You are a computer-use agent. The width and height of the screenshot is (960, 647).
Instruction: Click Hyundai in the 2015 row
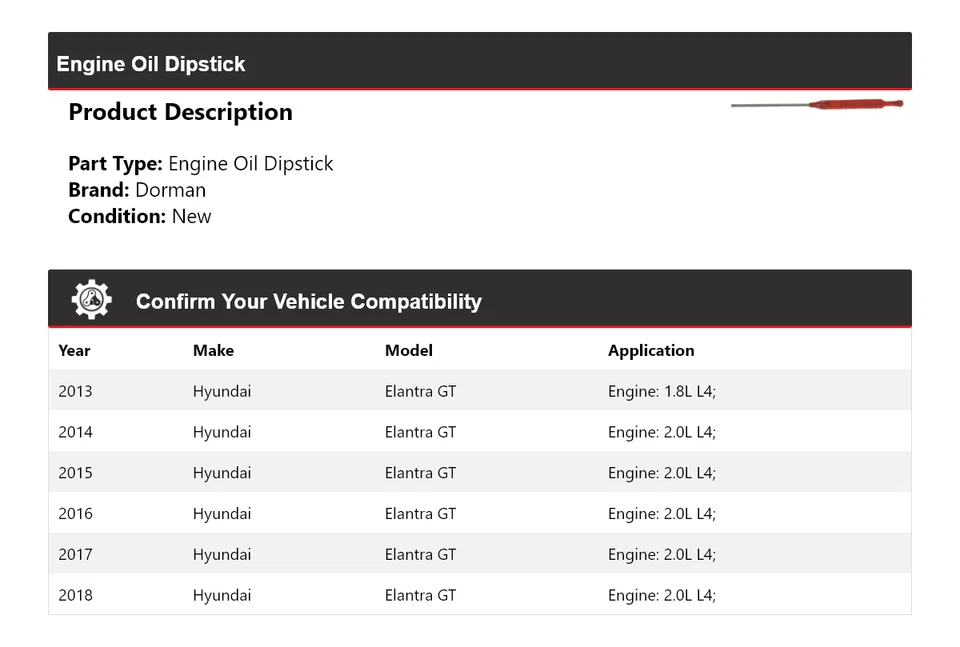(222, 473)
